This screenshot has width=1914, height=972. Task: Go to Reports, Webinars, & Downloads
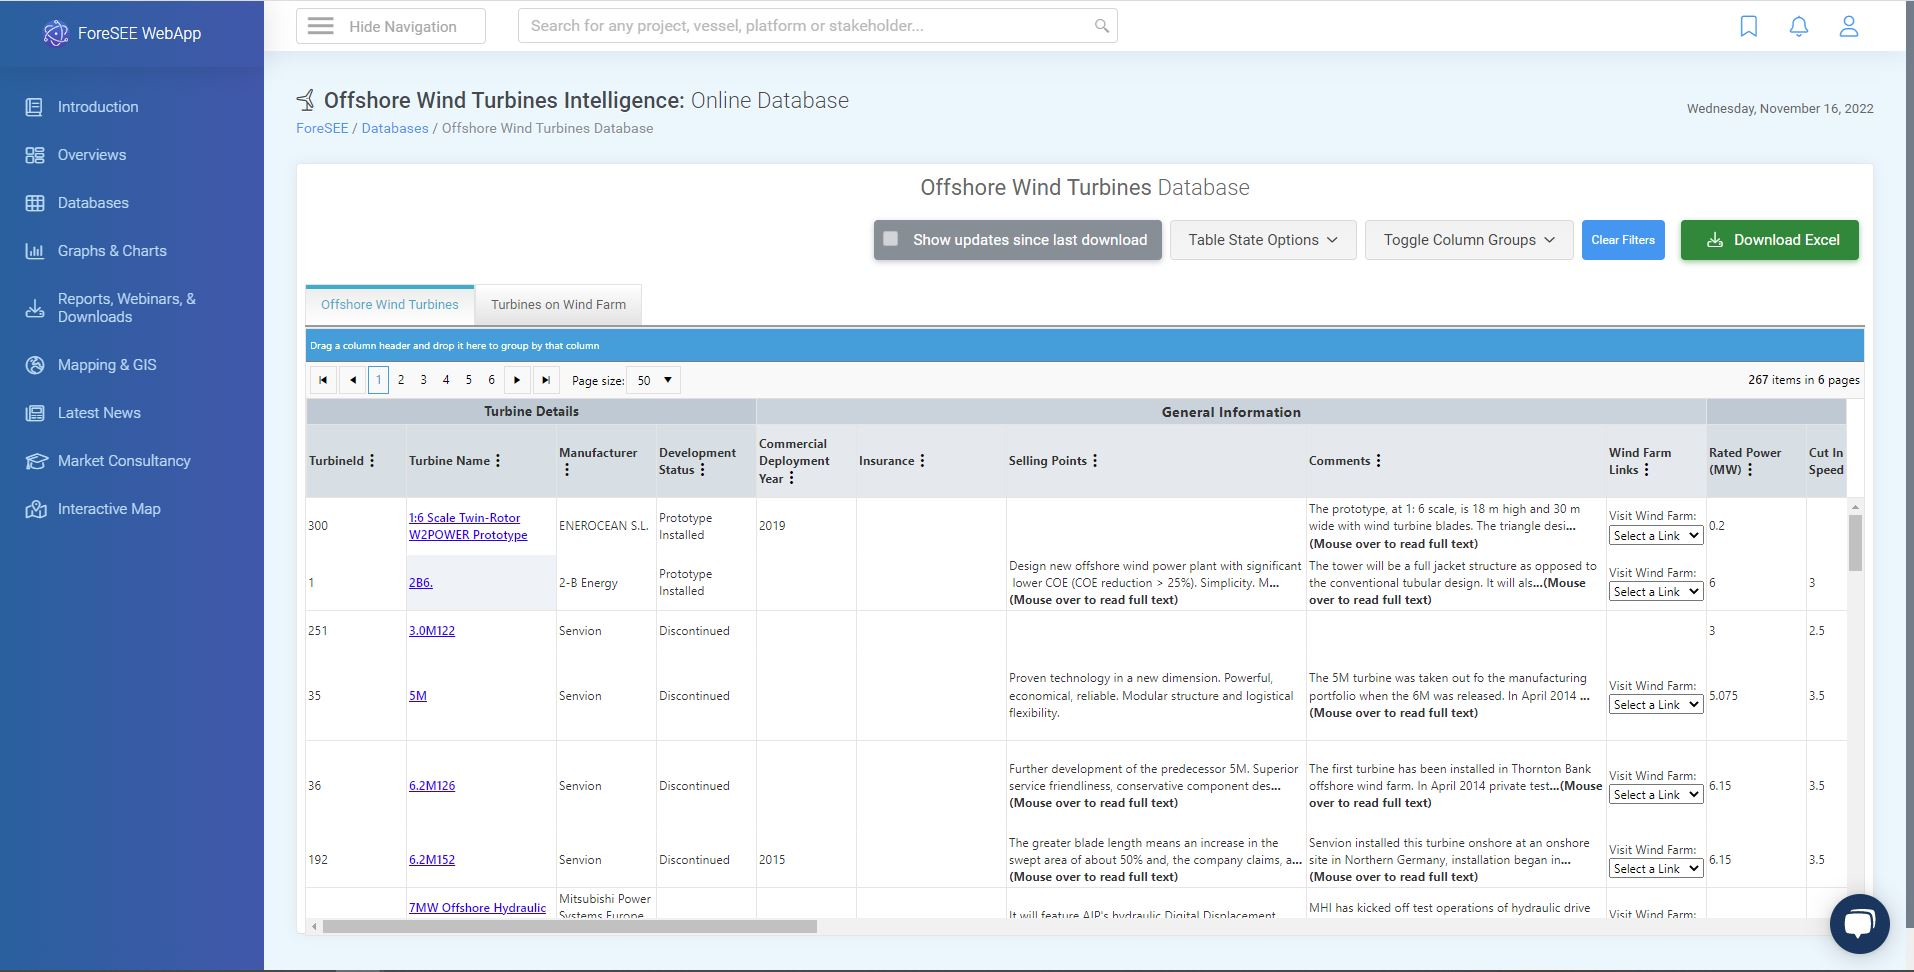coord(124,307)
